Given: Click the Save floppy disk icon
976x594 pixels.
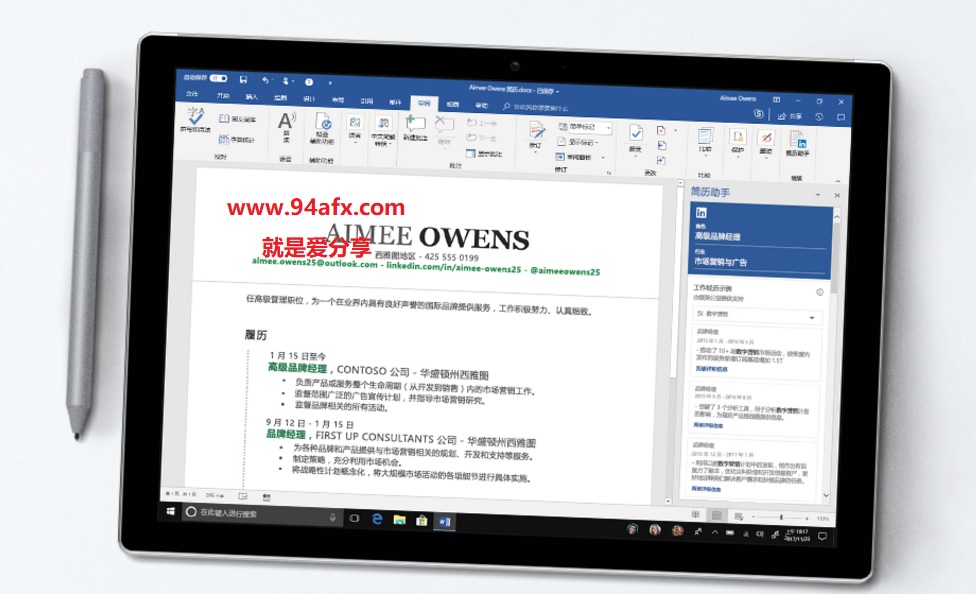Looking at the screenshot, I should 243,79.
